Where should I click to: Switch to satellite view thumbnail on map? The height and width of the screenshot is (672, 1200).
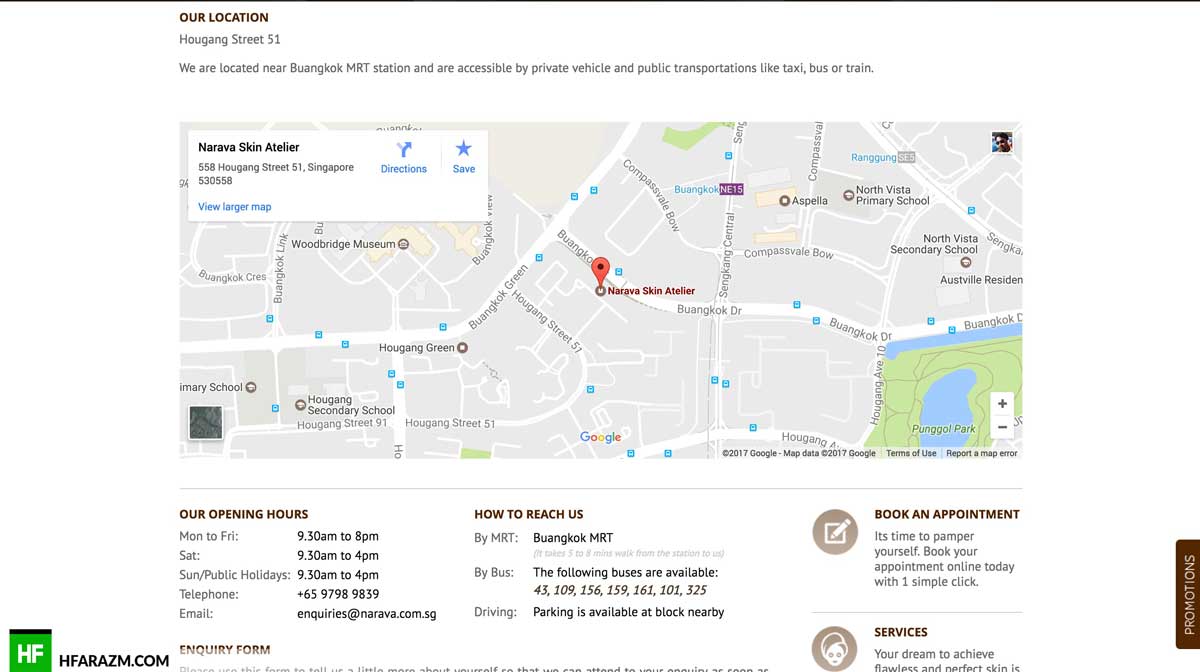click(206, 422)
